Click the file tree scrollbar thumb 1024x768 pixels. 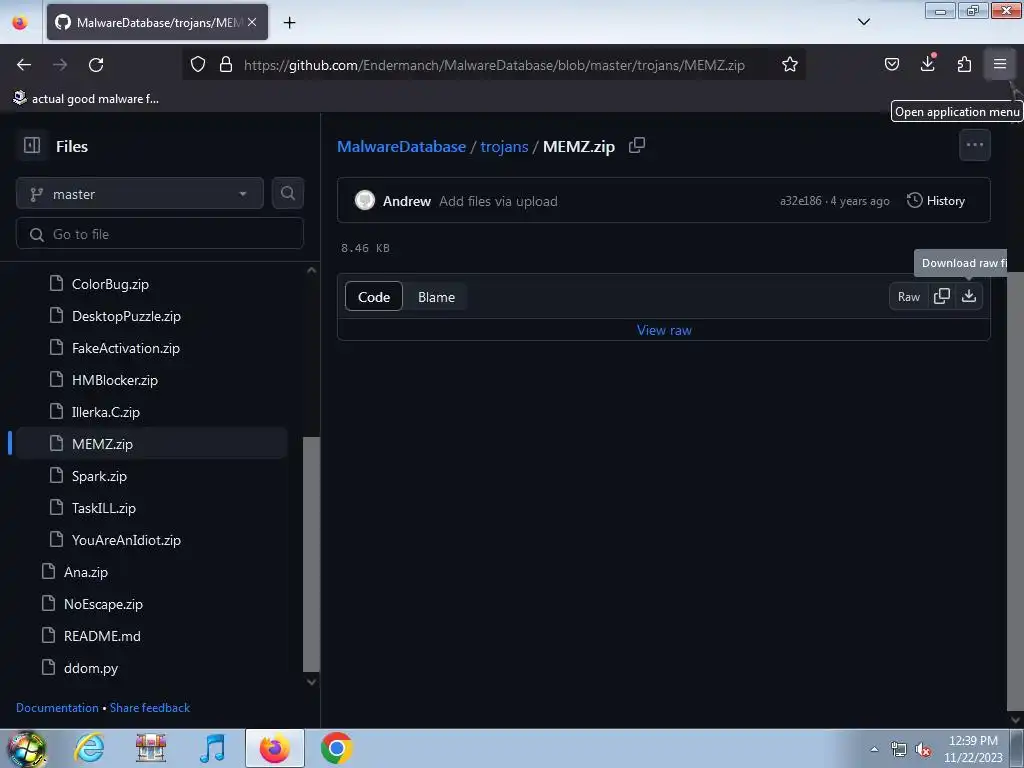tap(312, 554)
